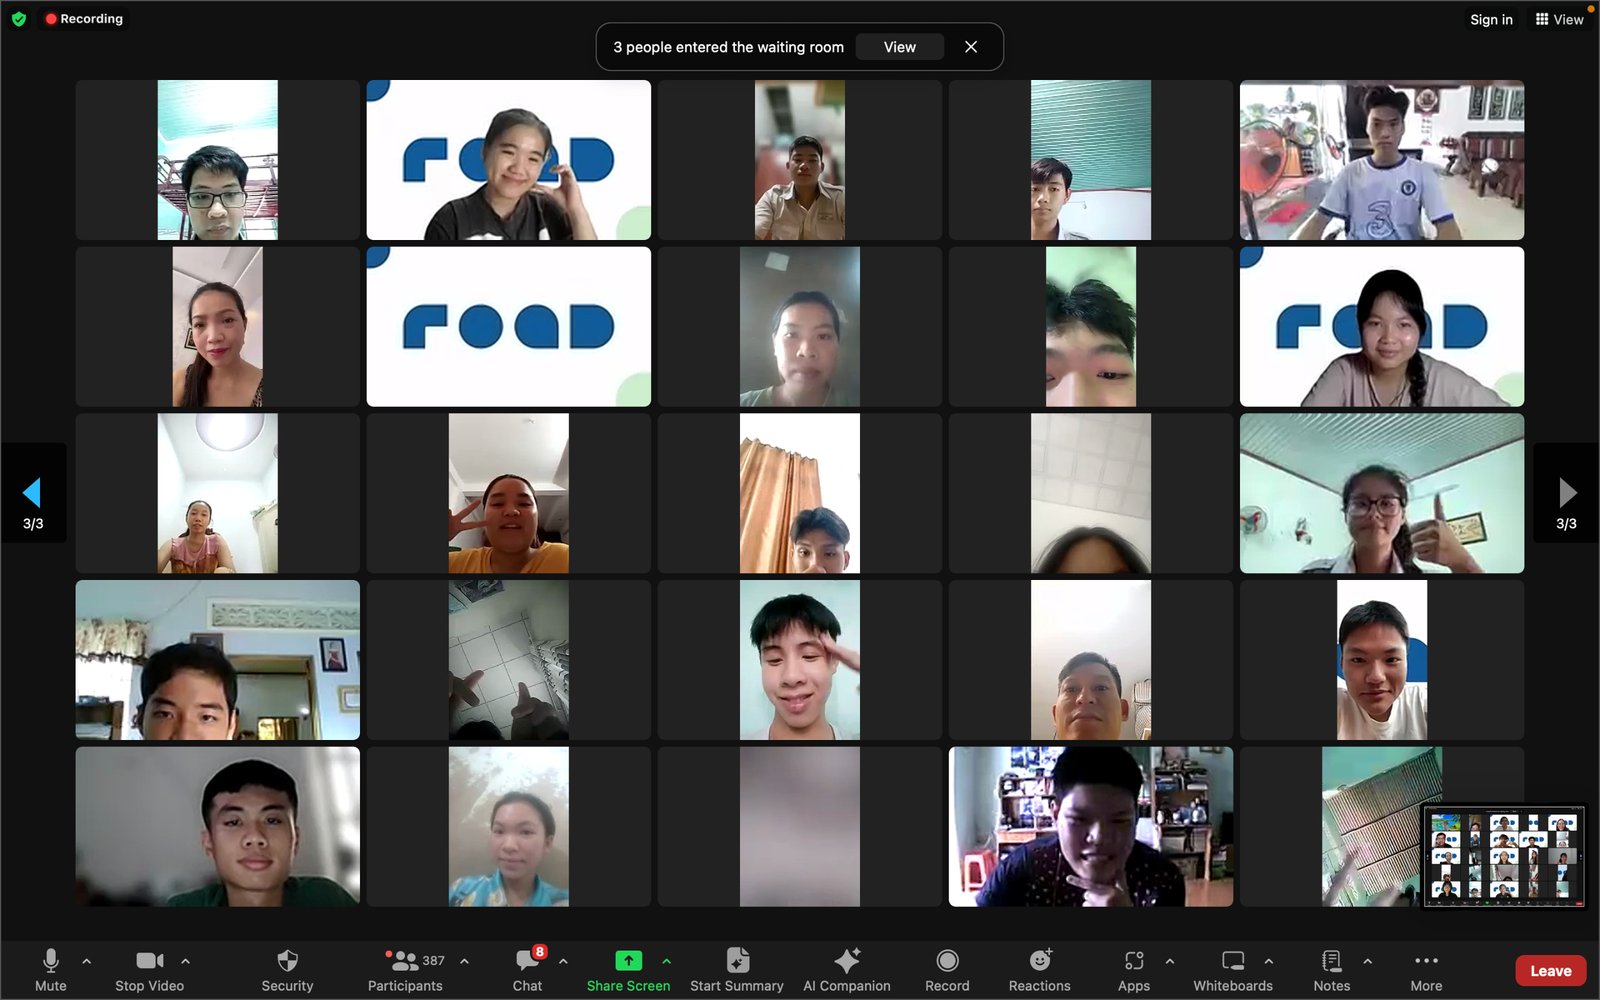Open the Participants panel
Viewport: 1600px width, 1000px height.
(405, 969)
